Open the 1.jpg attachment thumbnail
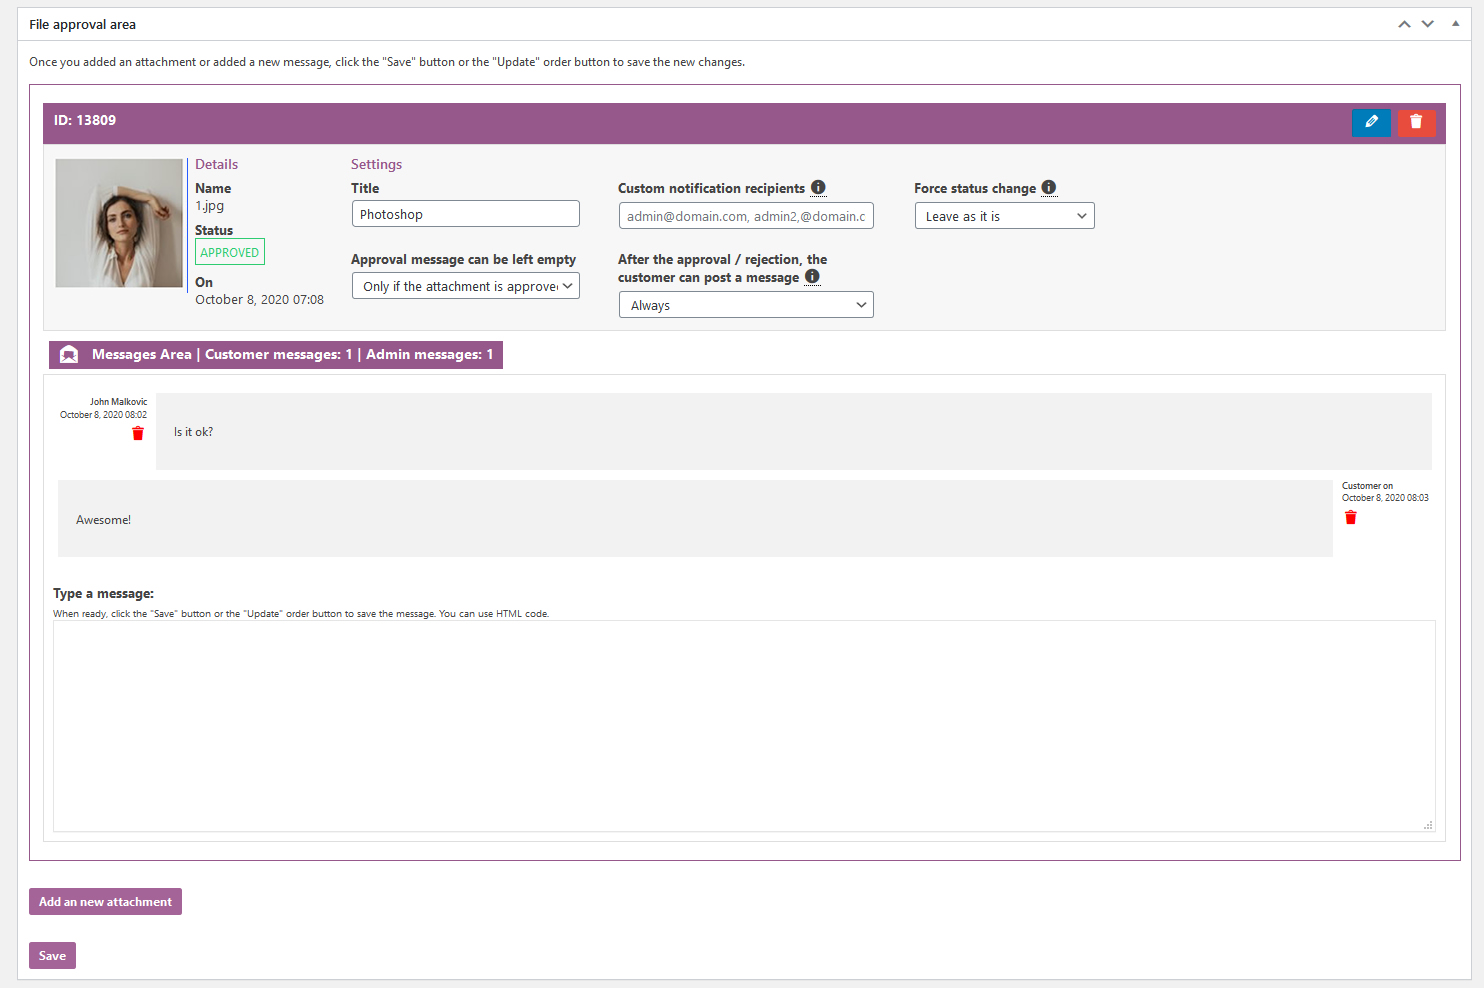The height and width of the screenshot is (988, 1484). 119,223
